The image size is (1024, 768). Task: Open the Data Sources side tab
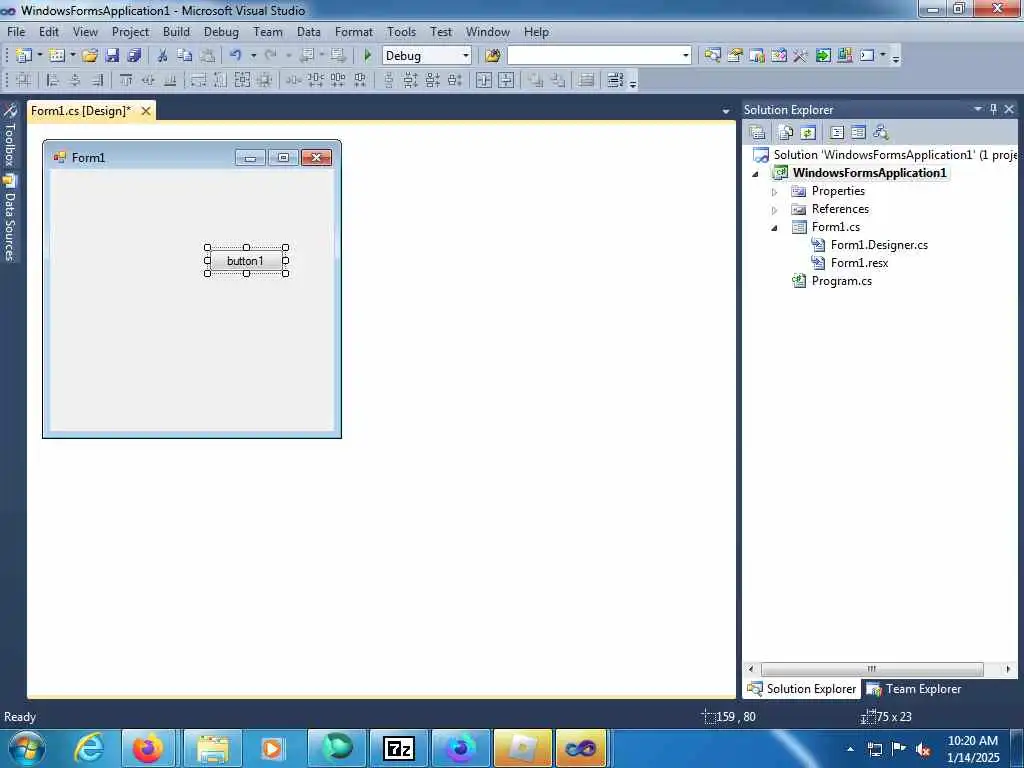pyautogui.click(x=10, y=219)
